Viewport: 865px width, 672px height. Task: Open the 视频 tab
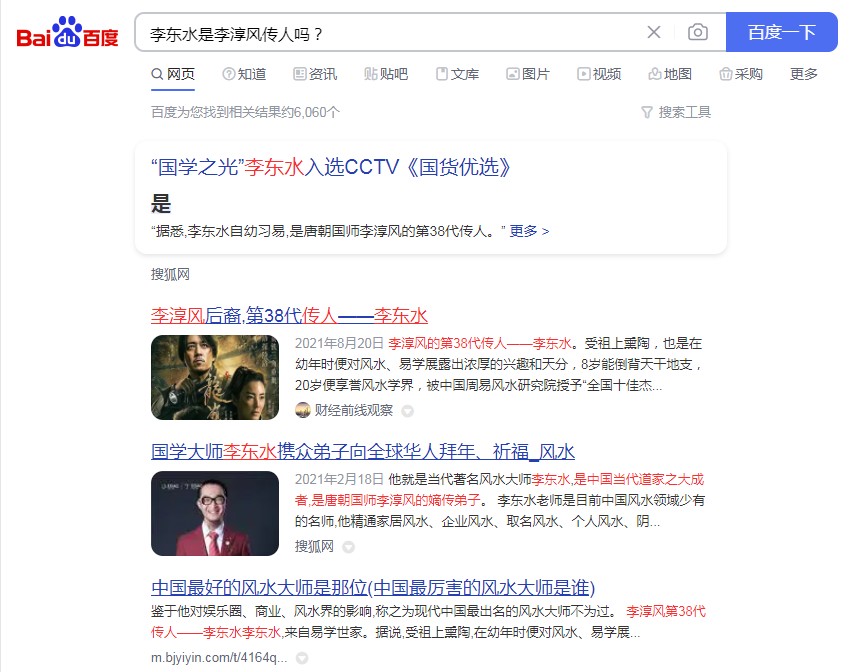click(599, 74)
